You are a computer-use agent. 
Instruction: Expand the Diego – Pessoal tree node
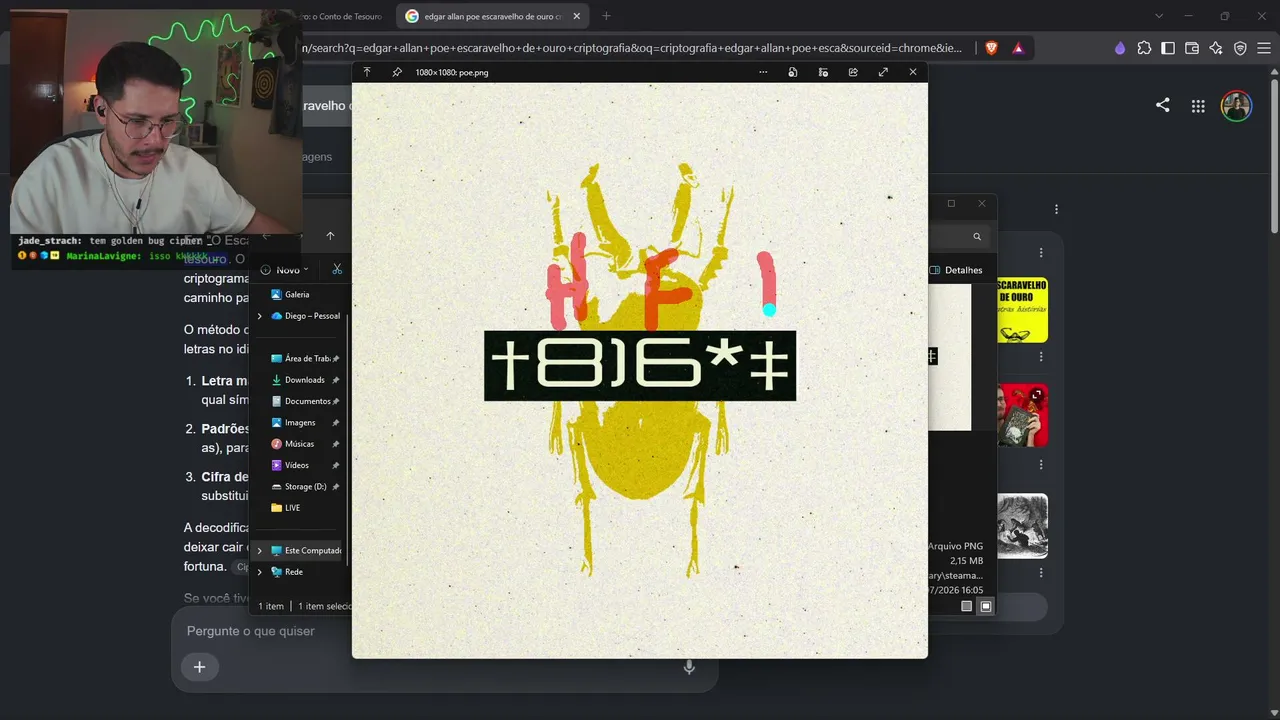(x=260, y=316)
